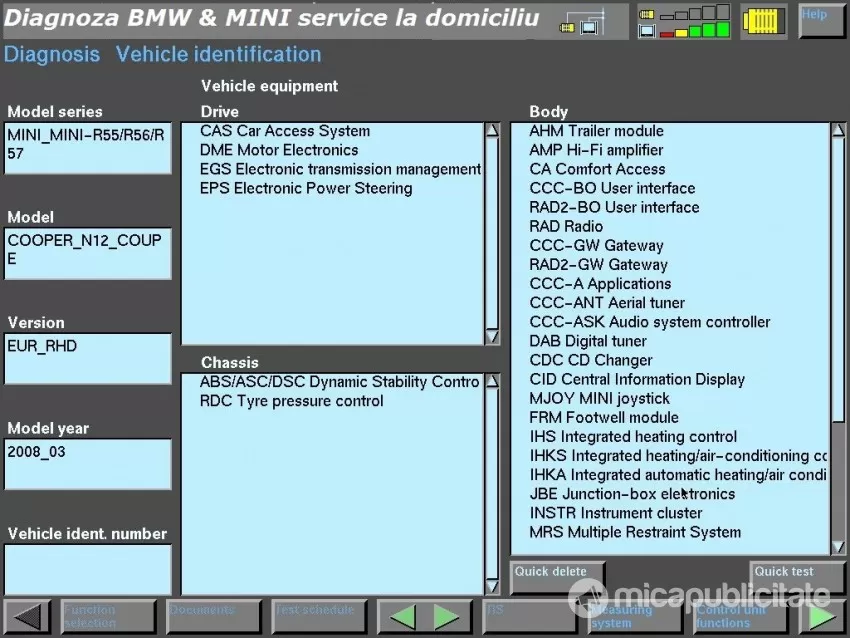This screenshot has height=638, width=850.
Task: Open Control unit functions
Action: [x=740, y=616]
